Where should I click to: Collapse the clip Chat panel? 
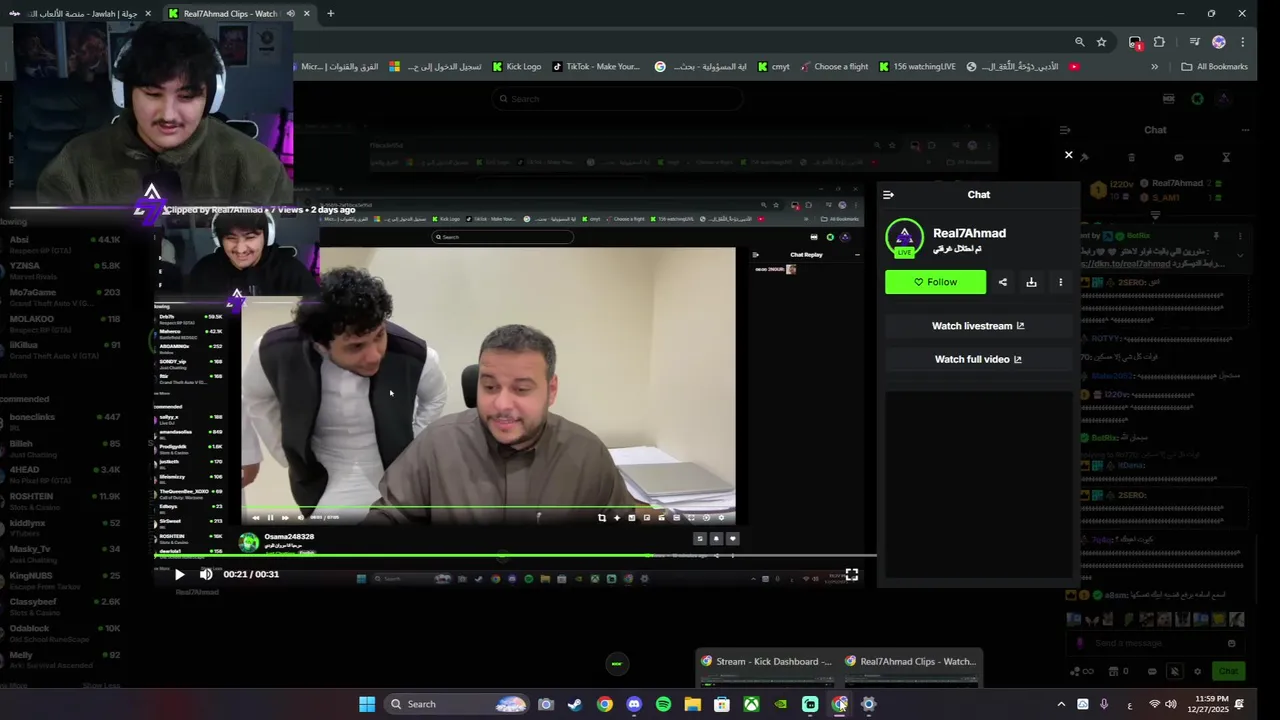888,195
